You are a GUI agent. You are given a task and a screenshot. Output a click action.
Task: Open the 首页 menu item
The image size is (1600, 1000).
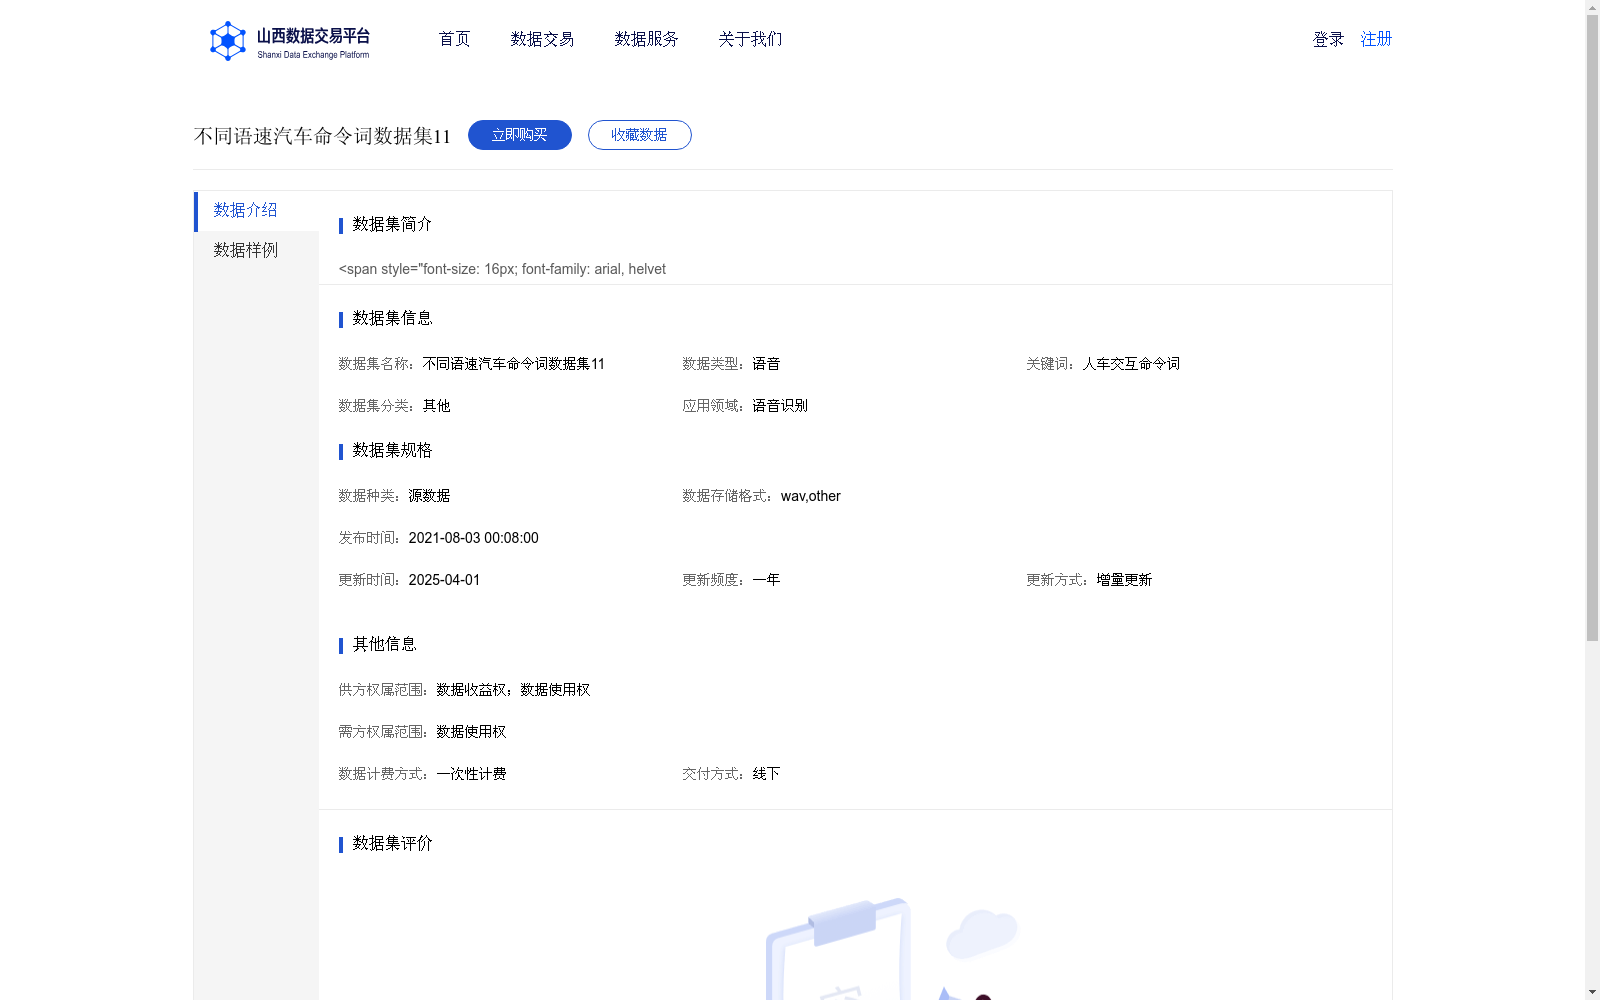[x=454, y=39]
